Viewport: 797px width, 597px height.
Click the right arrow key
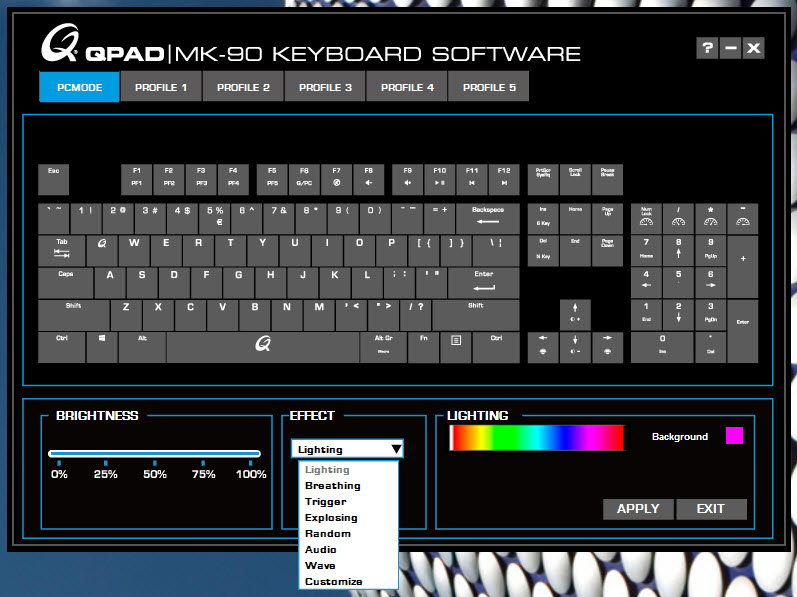coord(607,347)
